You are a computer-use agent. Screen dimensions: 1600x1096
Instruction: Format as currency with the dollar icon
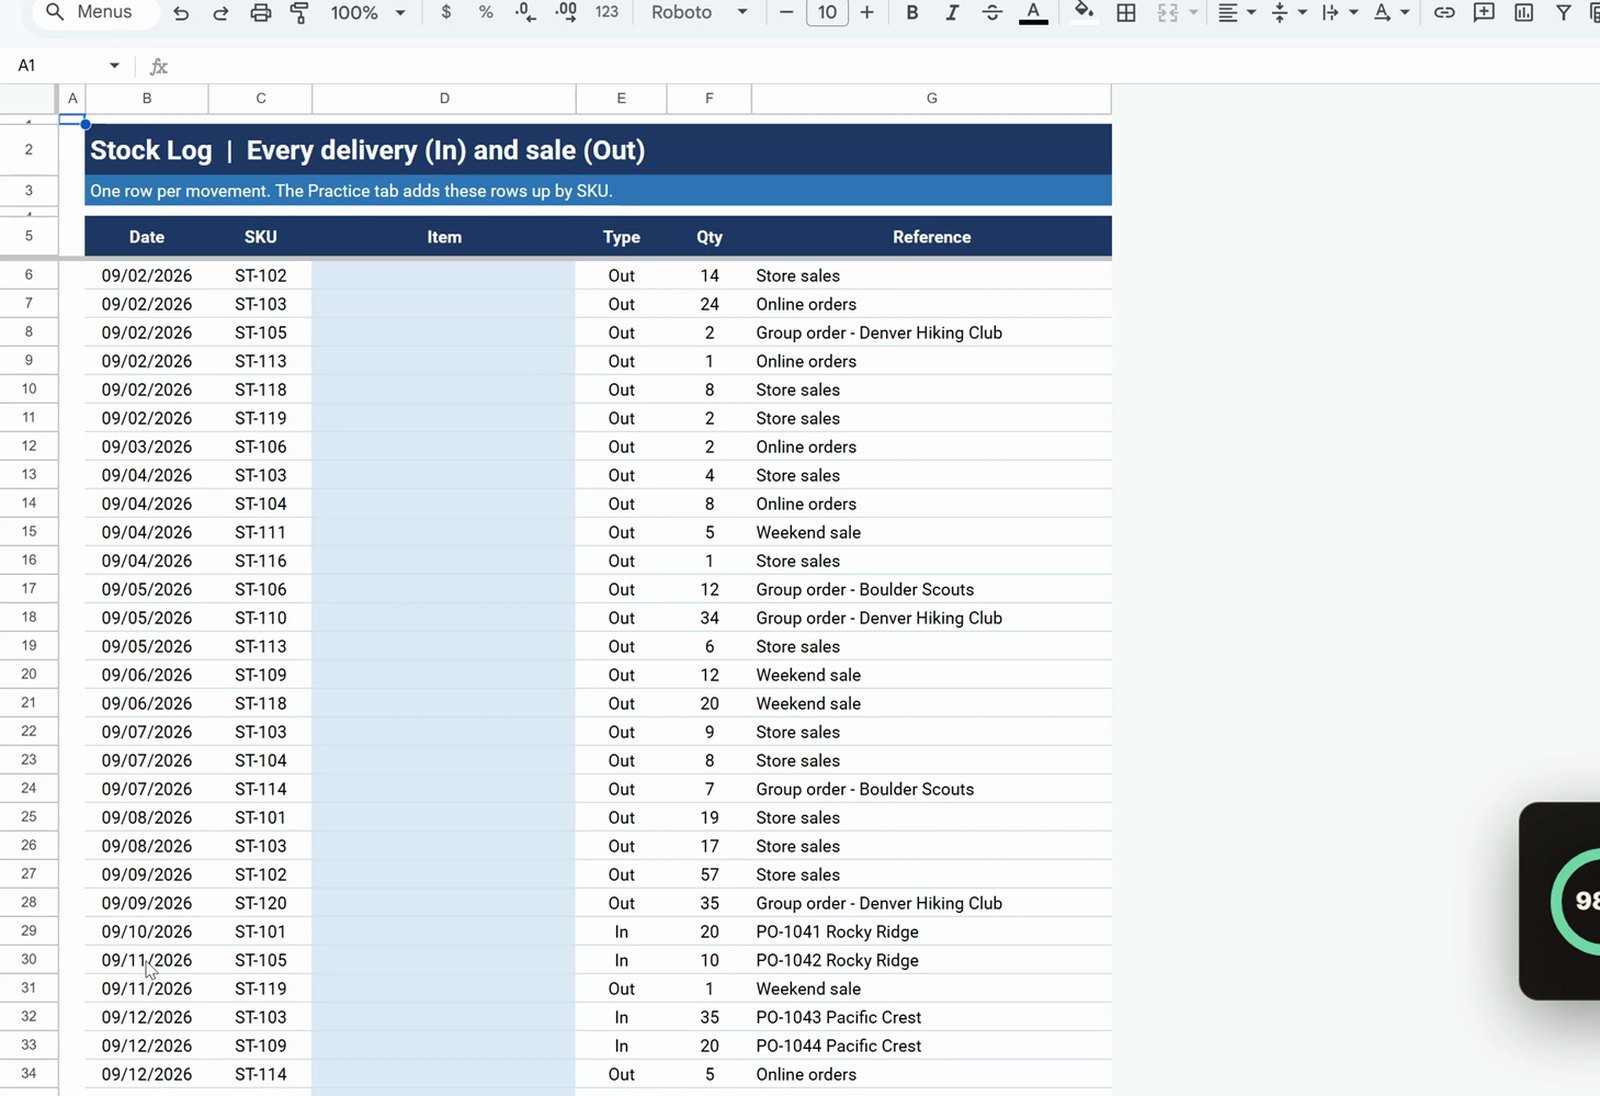click(x=446, y=12)
